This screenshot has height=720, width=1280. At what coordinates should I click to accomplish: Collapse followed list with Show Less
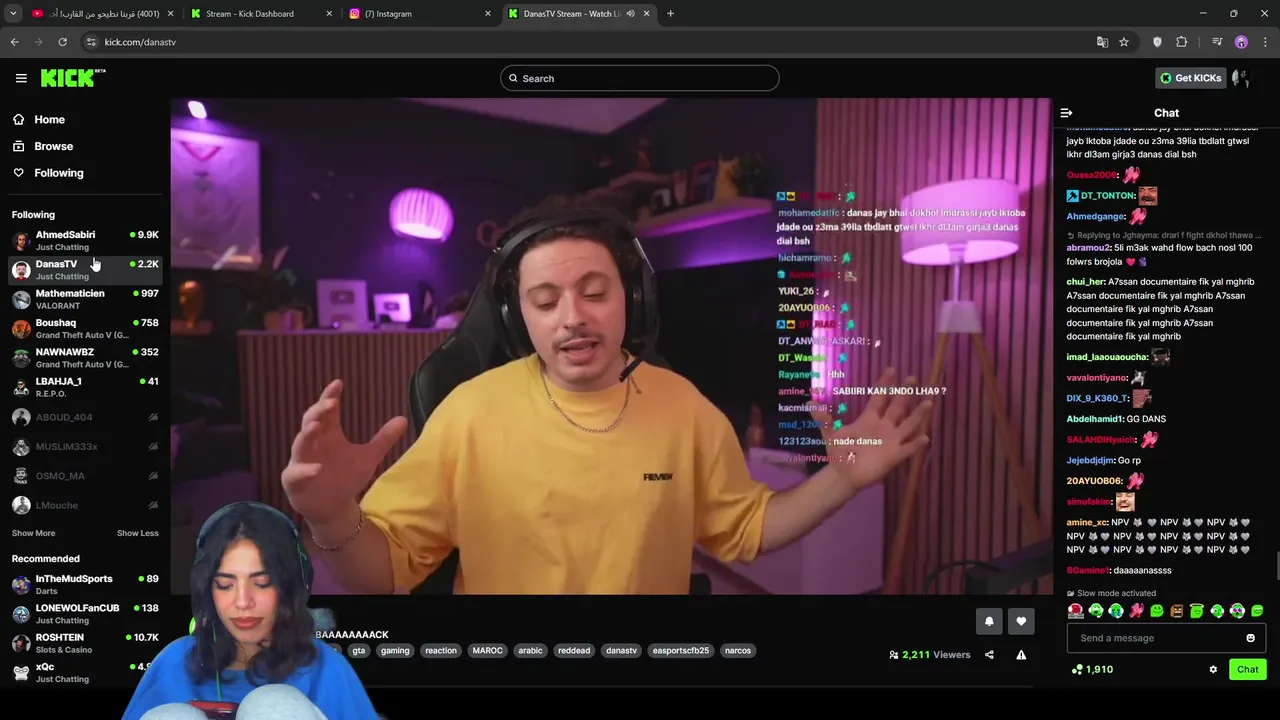(x=137, y=533)
